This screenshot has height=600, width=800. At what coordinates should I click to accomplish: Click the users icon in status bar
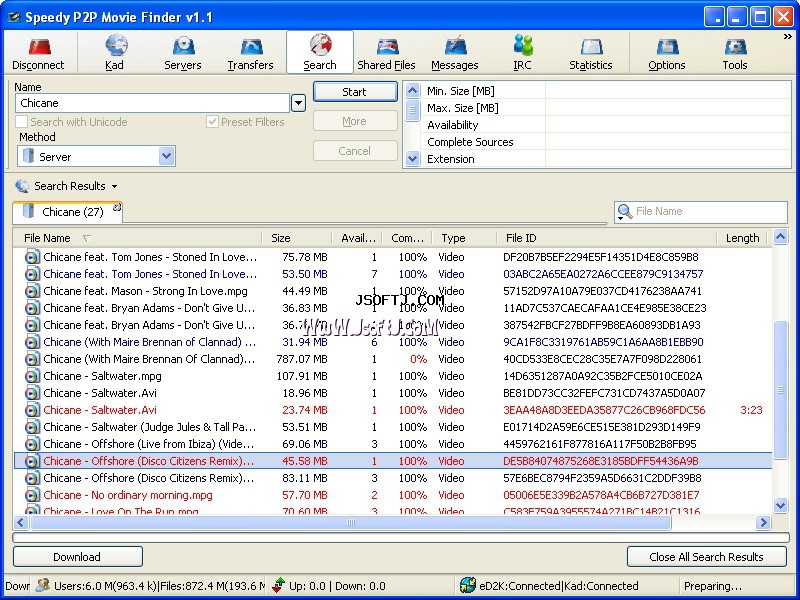tap(43, 585)
